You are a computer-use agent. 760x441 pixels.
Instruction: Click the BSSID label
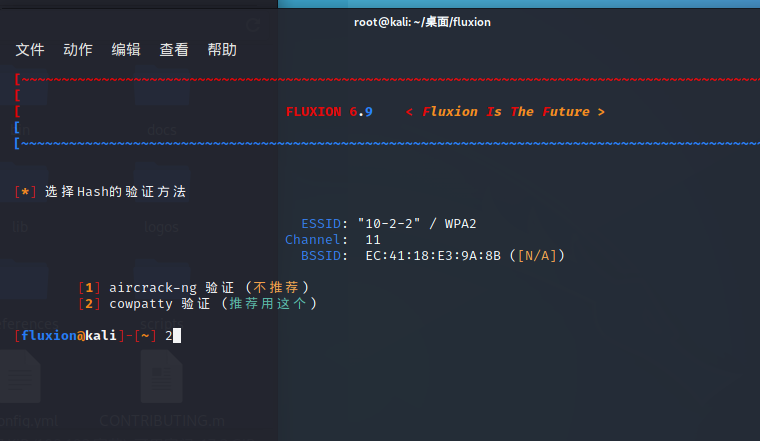pyautogui.click(x=321, y=256)
